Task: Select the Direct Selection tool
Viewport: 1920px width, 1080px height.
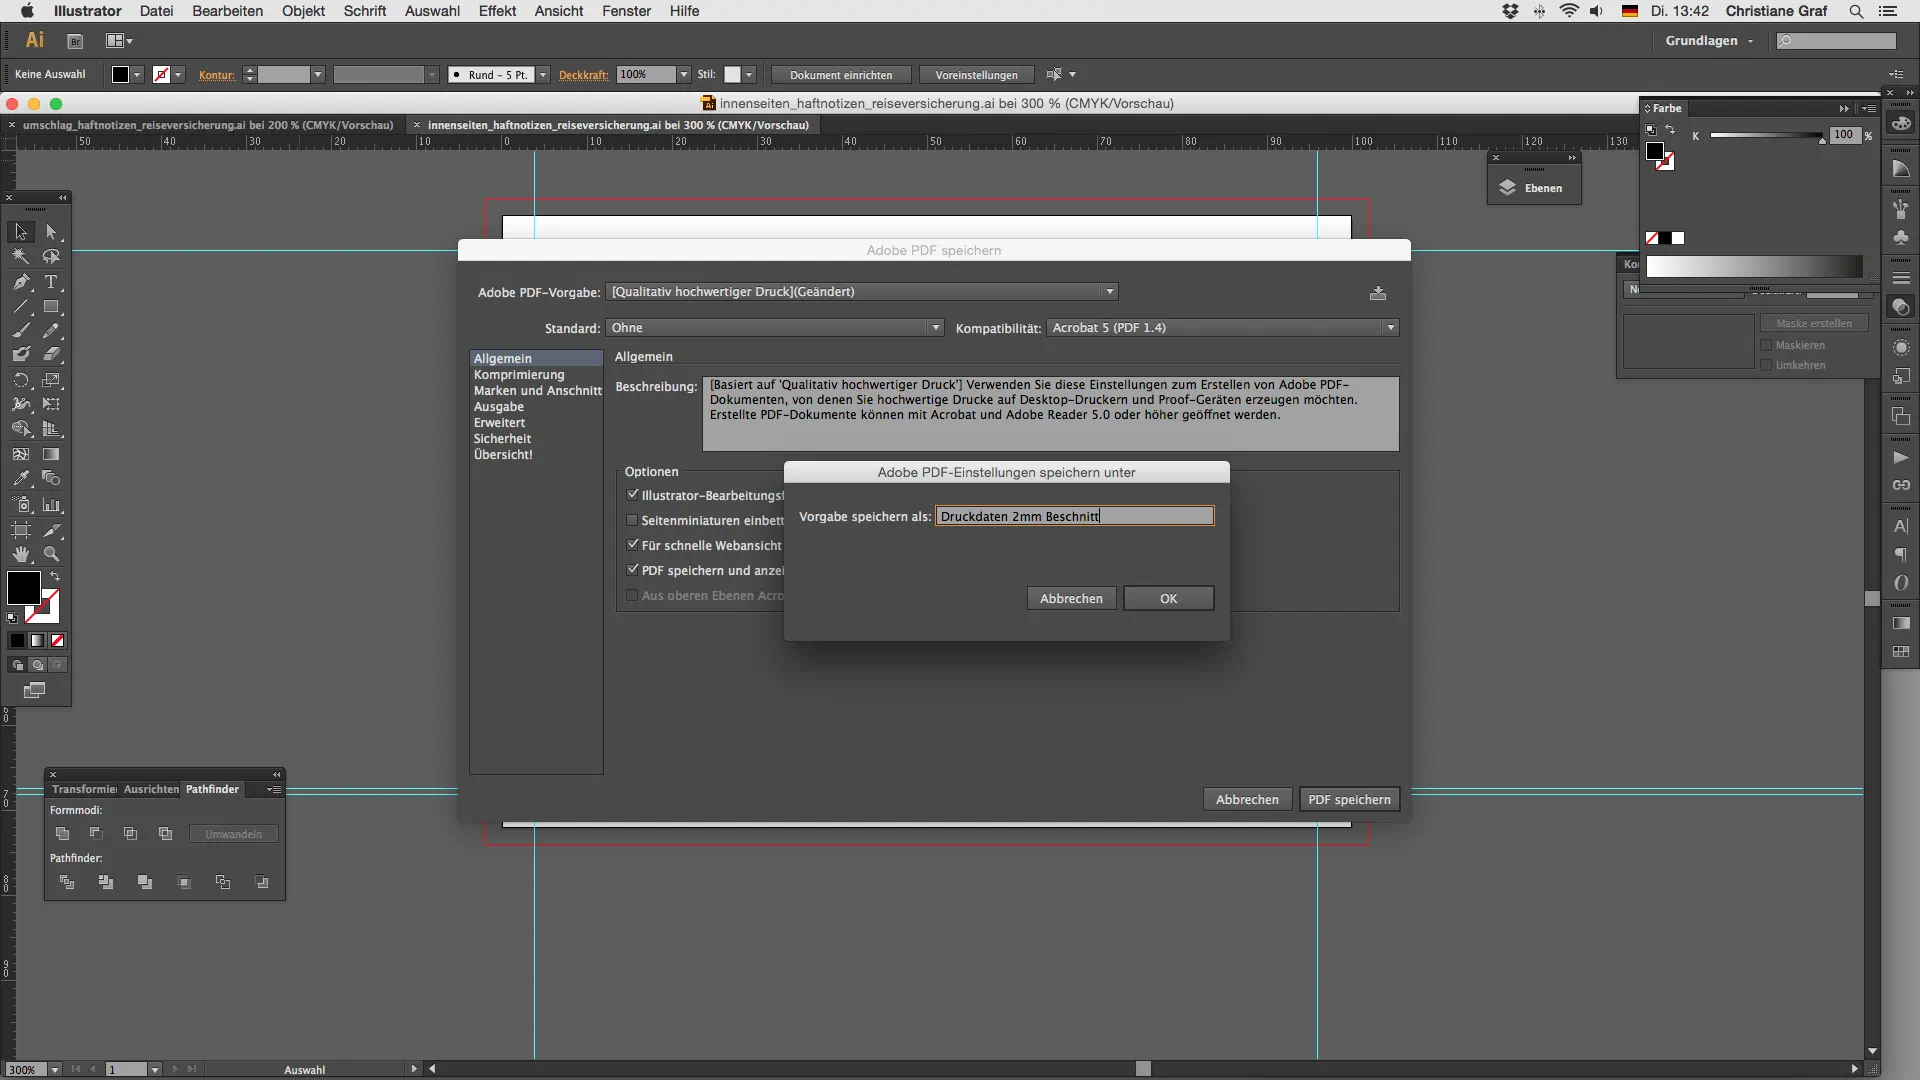Action: pos(51,232)
